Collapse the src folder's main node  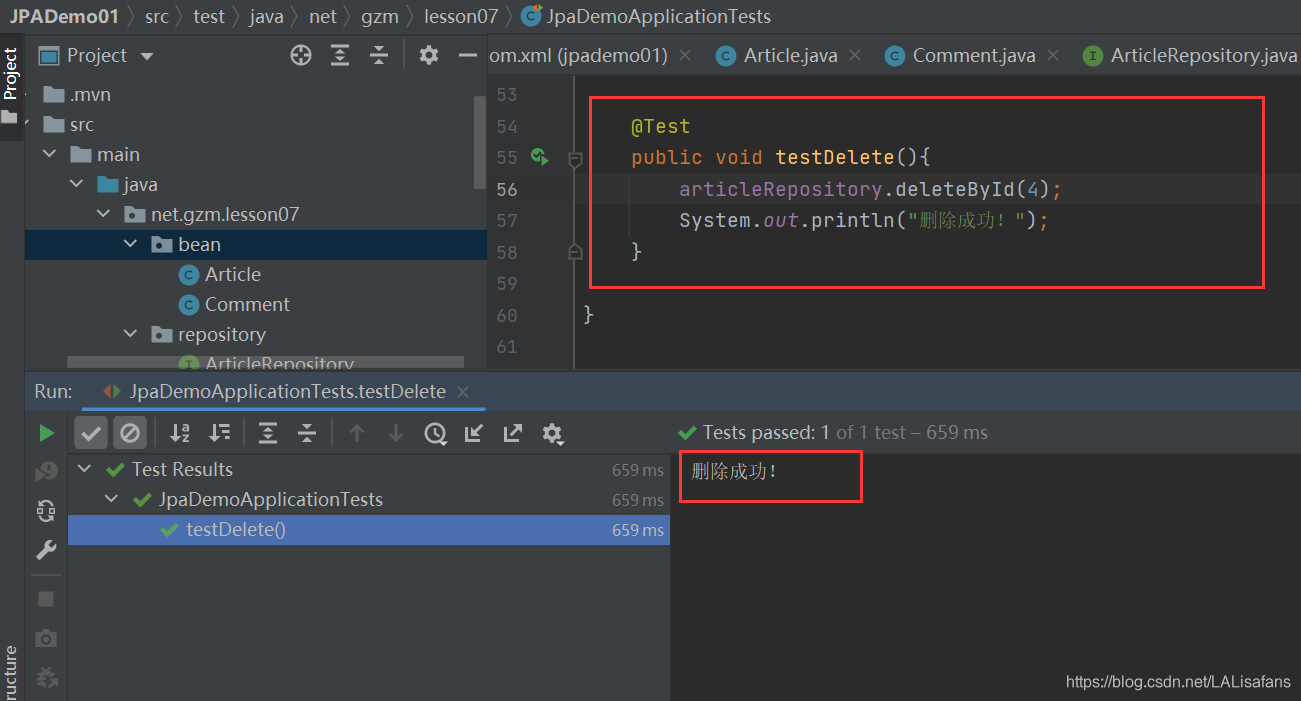pos(49,155)
